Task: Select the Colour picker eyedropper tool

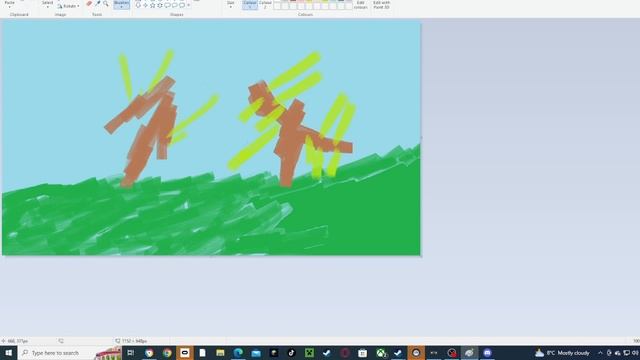Action: coord(98,4)
